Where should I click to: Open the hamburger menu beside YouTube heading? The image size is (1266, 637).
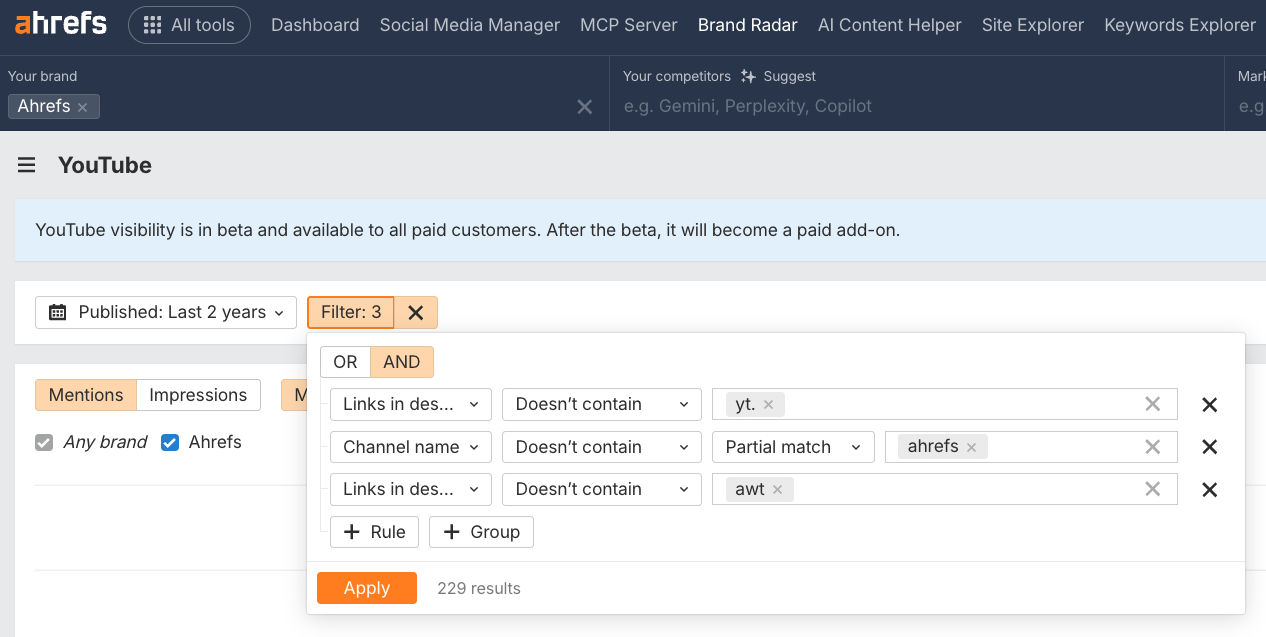(27, 165)
